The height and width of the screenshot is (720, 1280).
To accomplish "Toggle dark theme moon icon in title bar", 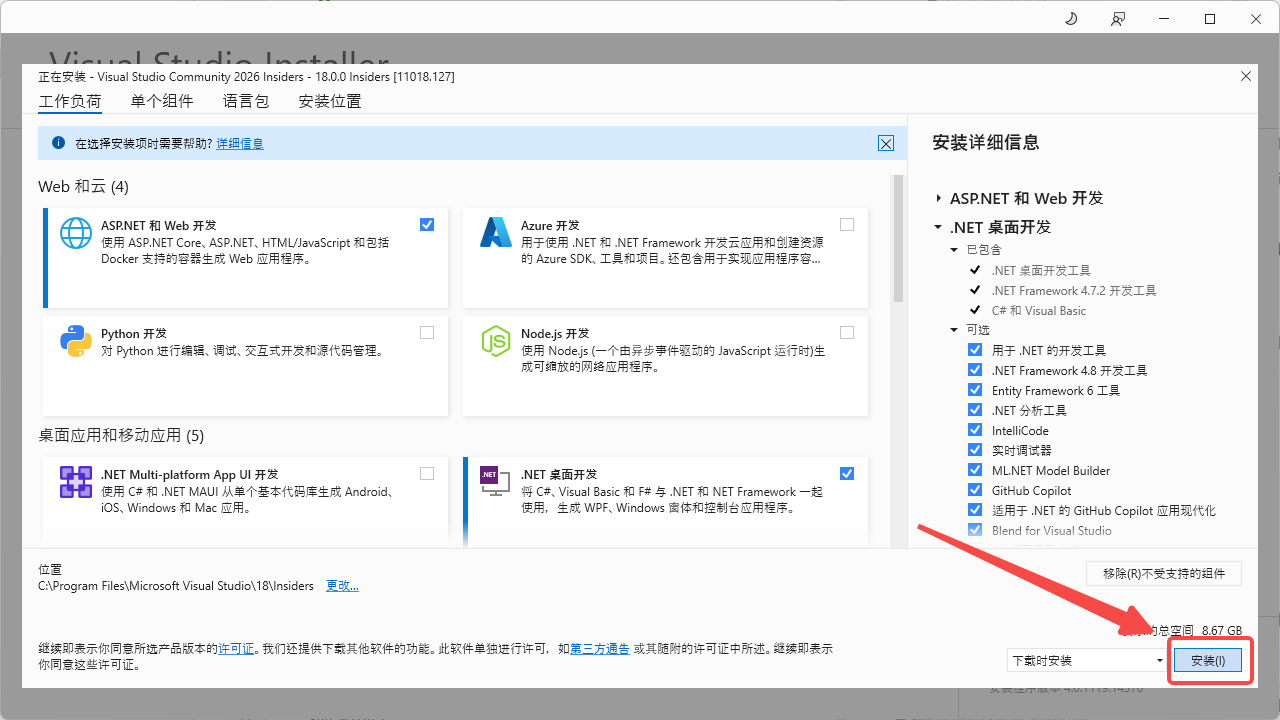I will click(x=1071, y=19).
